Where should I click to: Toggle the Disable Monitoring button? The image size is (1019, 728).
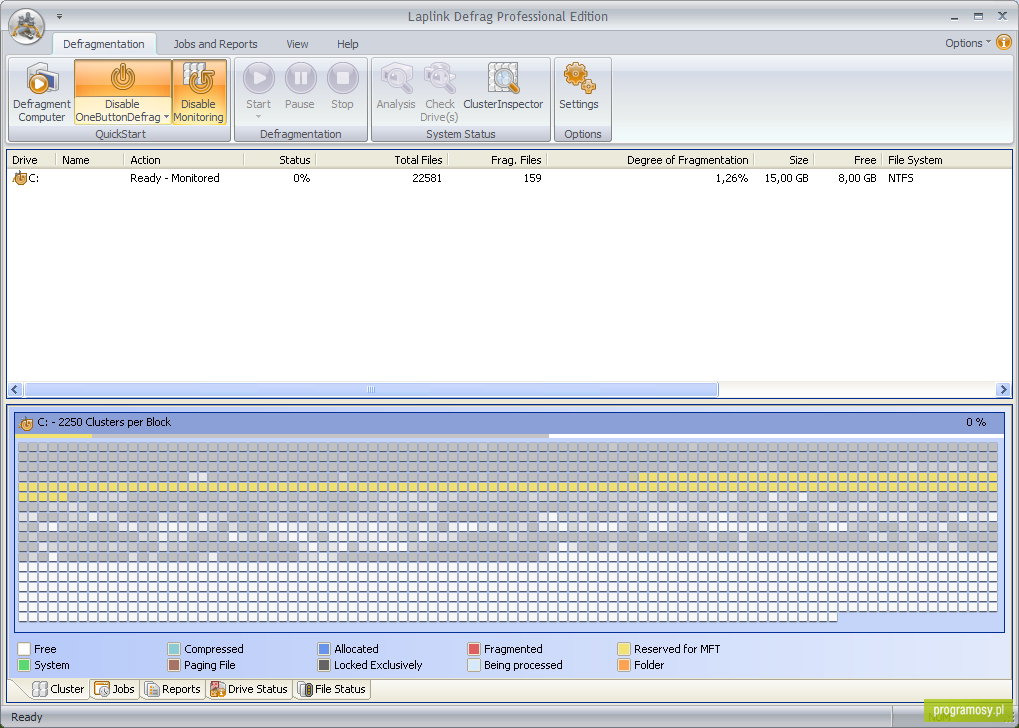(x=199, y=92)
